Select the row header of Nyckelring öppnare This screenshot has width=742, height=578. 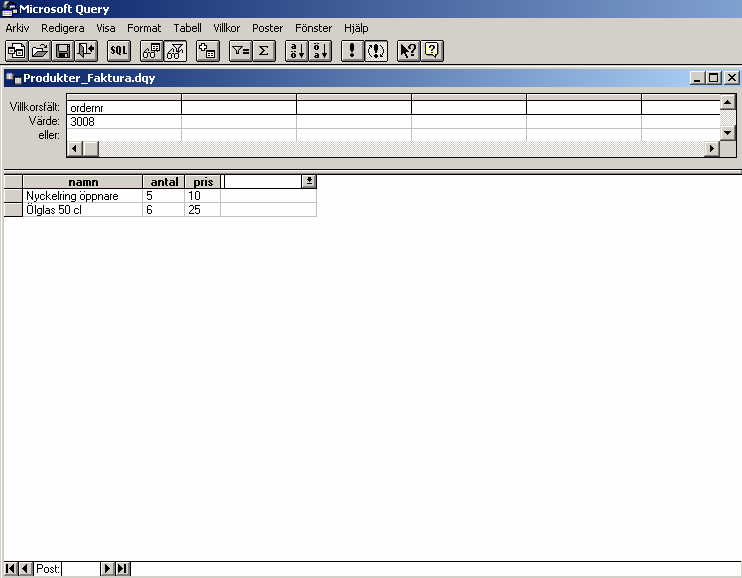(13, 196)
